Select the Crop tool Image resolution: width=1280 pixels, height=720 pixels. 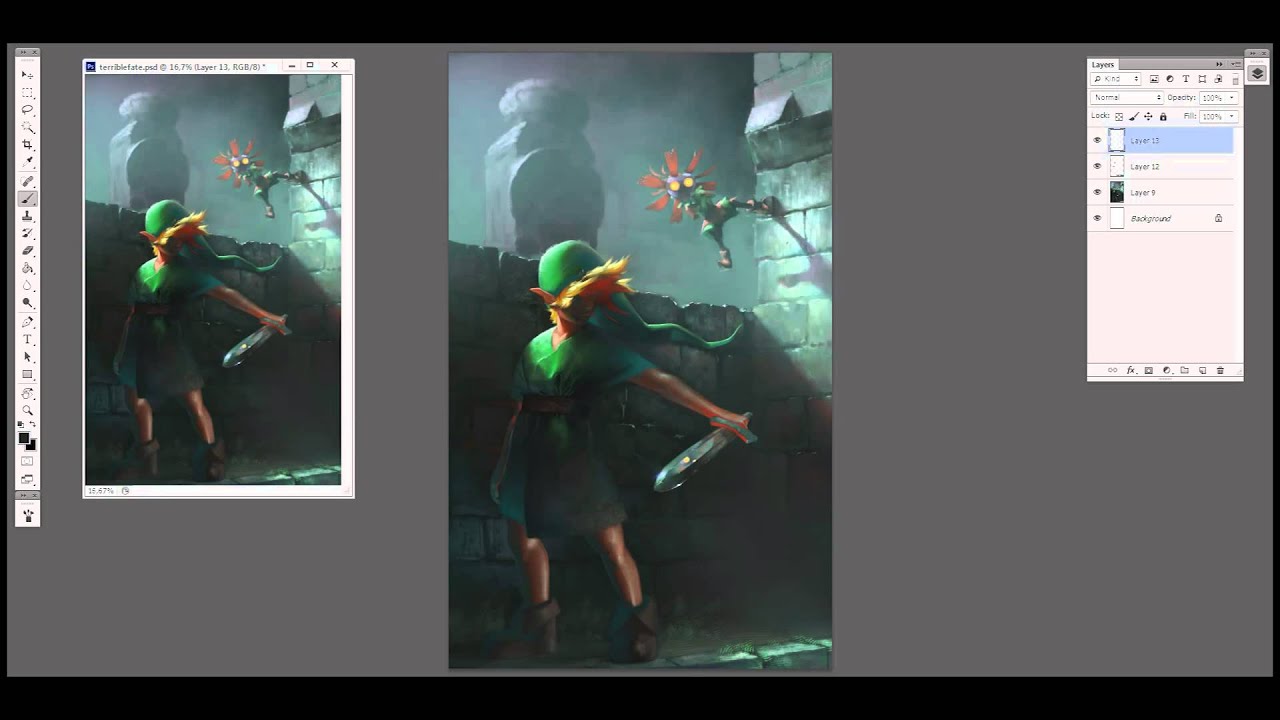click(x=28, y=145)
